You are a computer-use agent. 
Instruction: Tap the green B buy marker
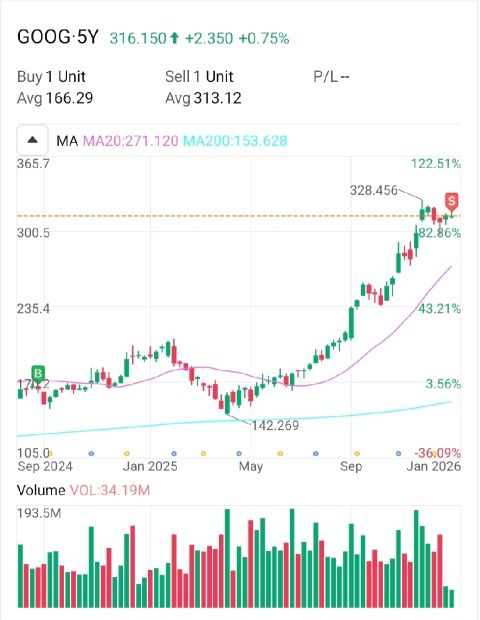pyautogui.click(x=38, y=374)
